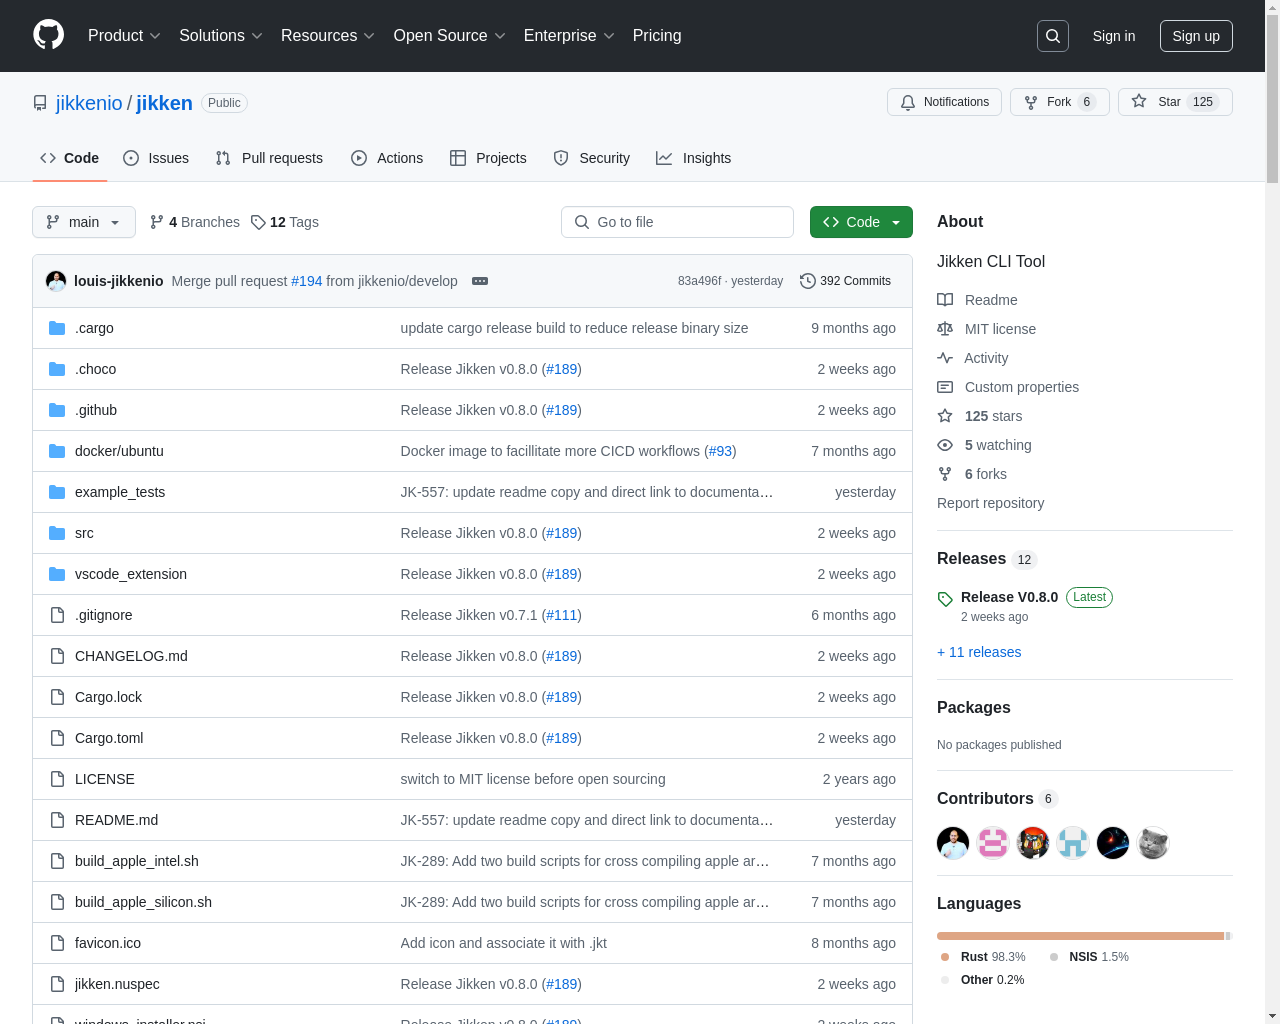The image size is (1280, 1024).
Task: Switch to the Actions tab
Action: 387,158
